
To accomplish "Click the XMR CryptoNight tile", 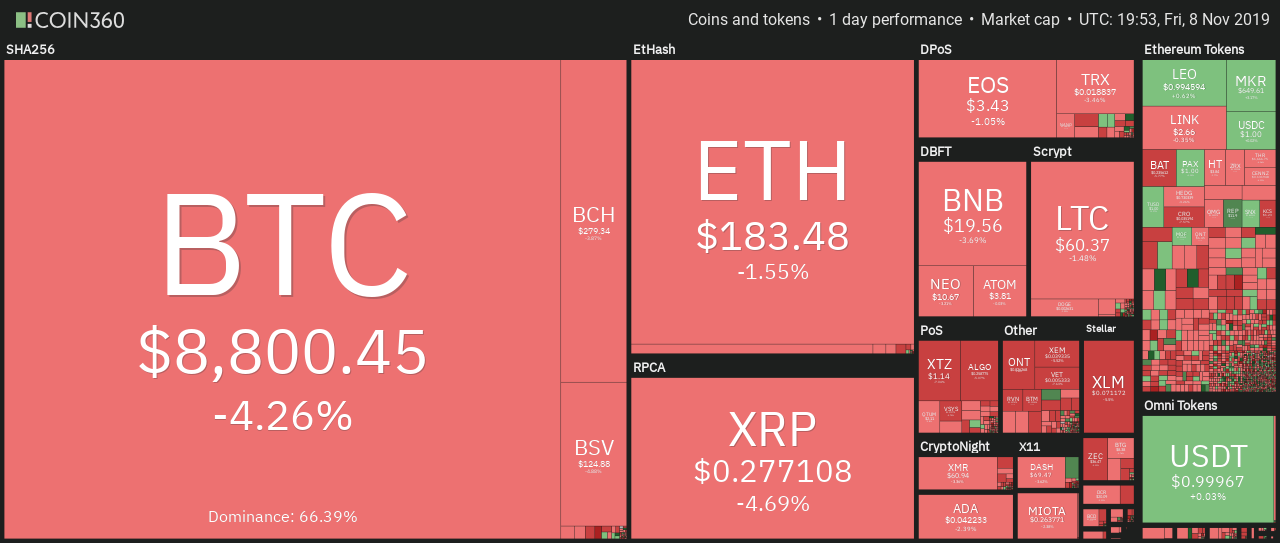I will (x=957, y=473).
